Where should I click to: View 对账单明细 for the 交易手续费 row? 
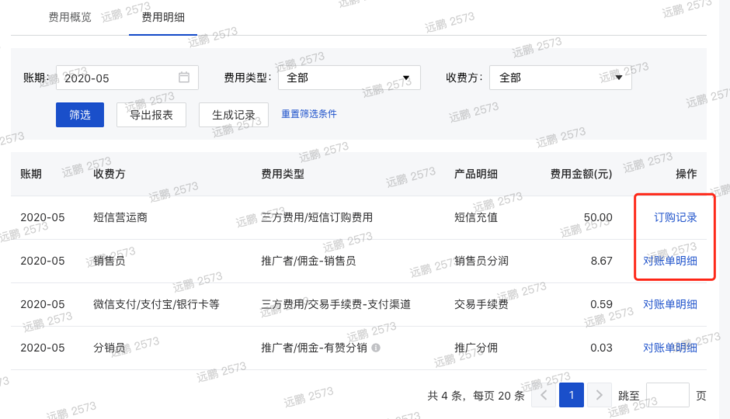tap(669, 304)
